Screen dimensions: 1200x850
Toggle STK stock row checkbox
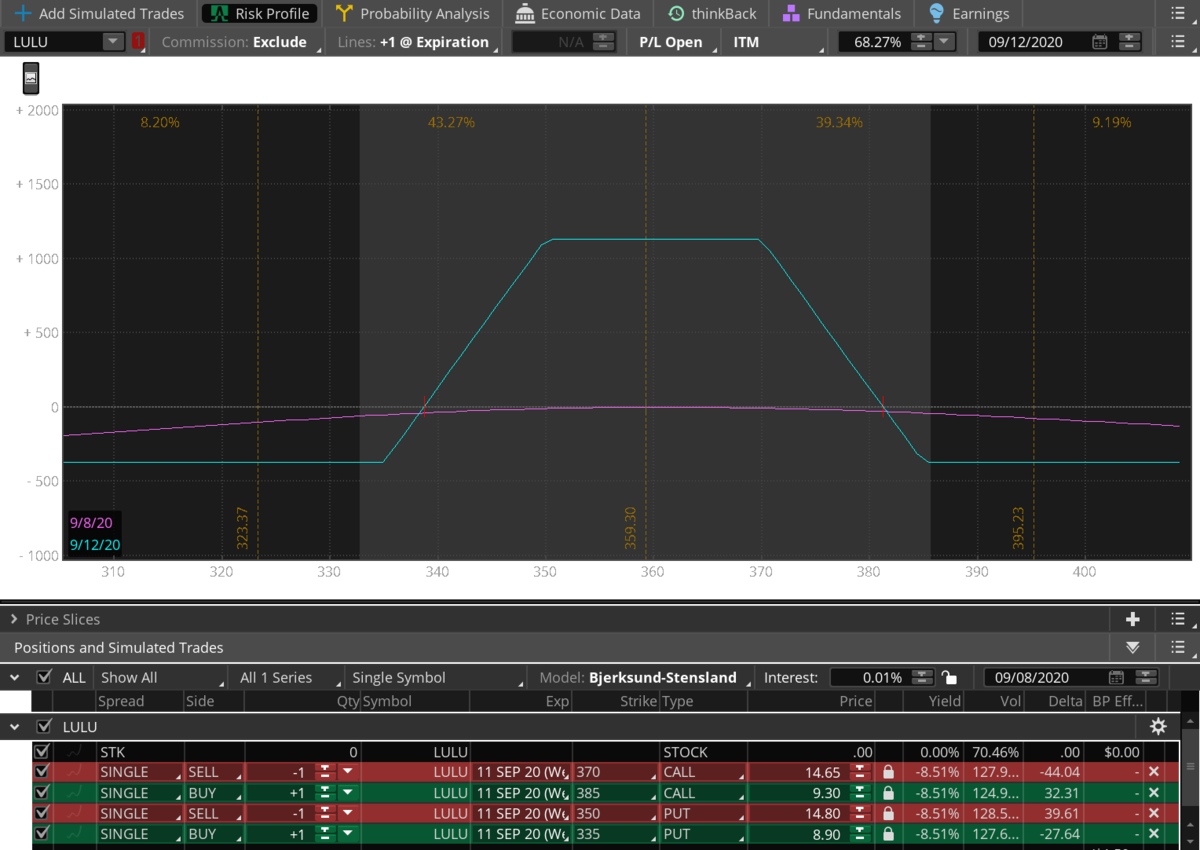tap(42, 751)
